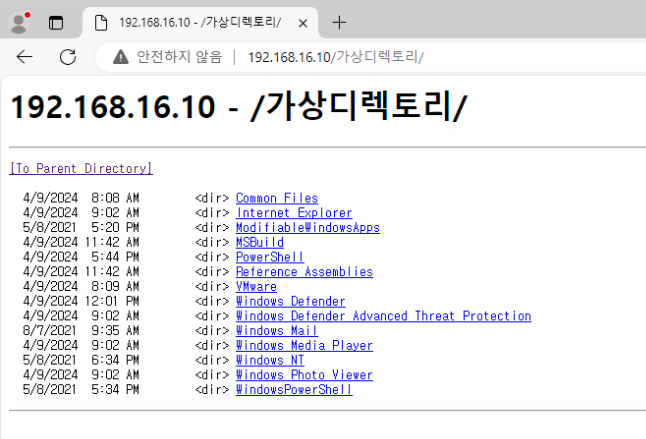Open the To Parent Directory link
The width and height of the screenshot is (646, 439).
(81, 168)
